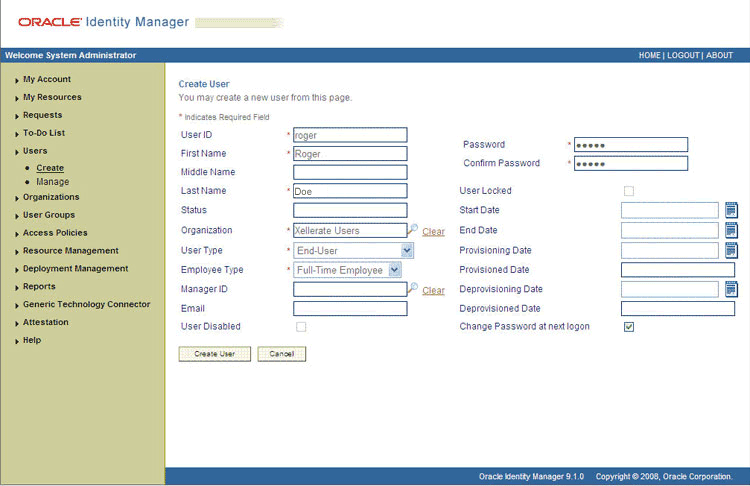Image resolution: width=750 pixels, height=486 pixels.
Task: Focus the First Name field
Action: (350, 154)
